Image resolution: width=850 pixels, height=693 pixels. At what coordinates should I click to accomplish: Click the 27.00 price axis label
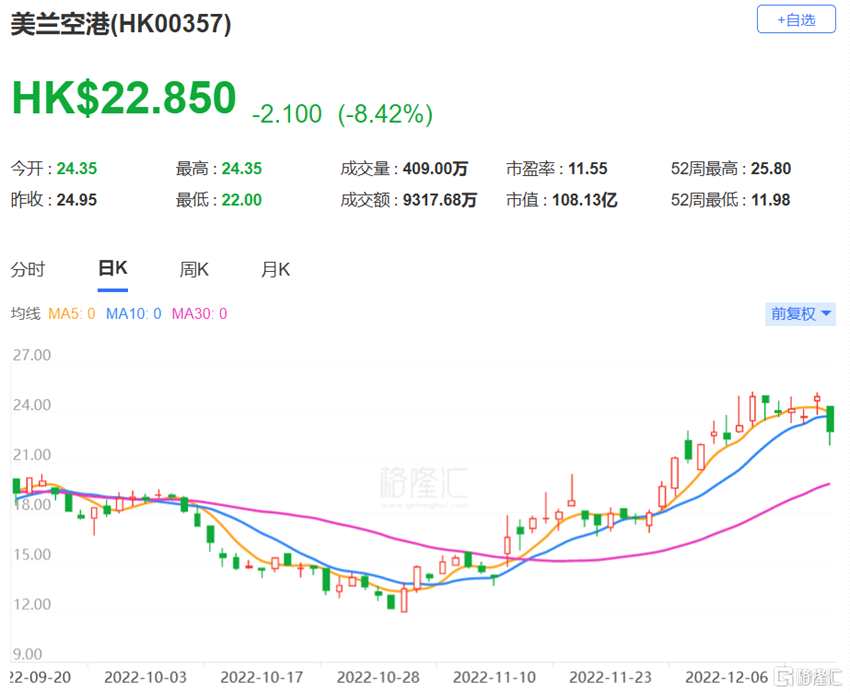click(32, 355)
